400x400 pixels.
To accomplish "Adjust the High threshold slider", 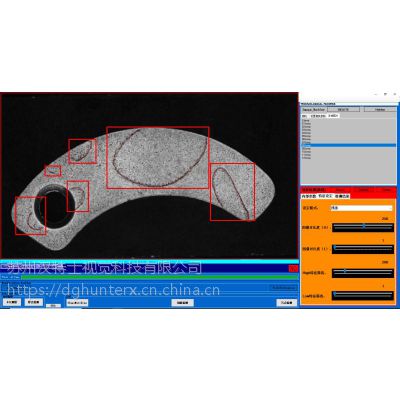I will click(x=363, y=273).
